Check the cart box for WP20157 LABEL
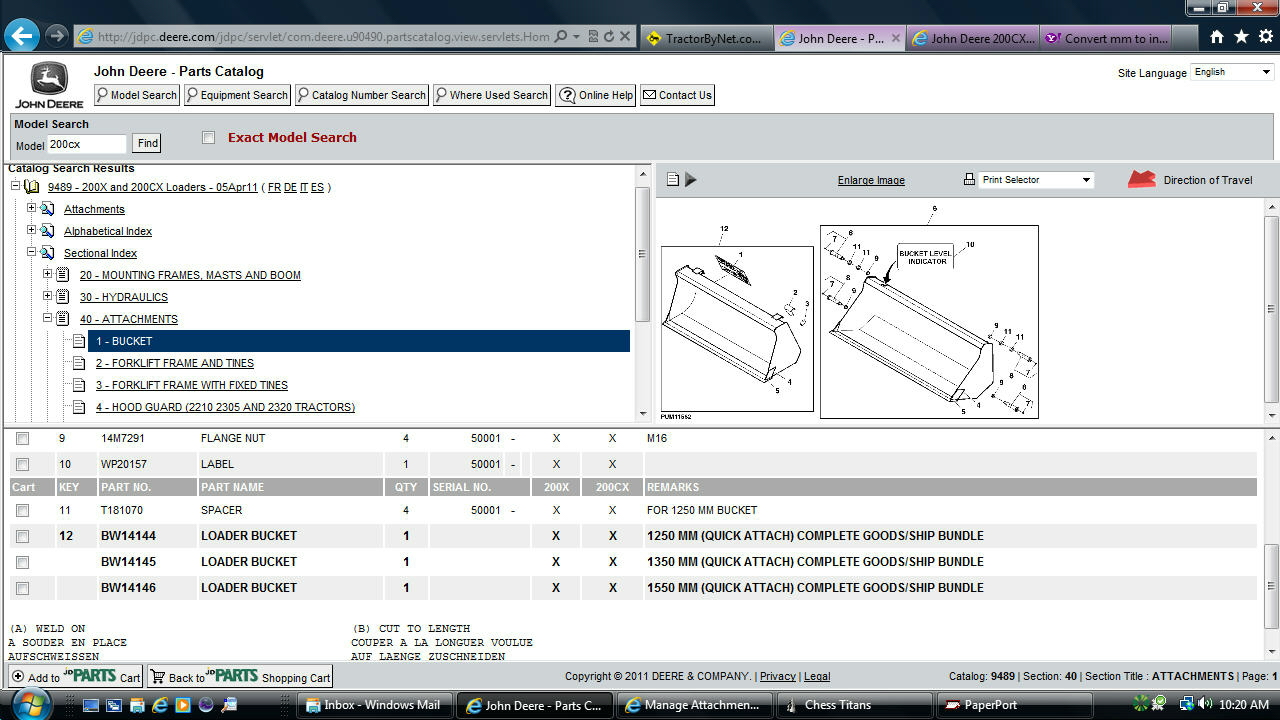This screenshot has height=720, width=1280. 22,464
